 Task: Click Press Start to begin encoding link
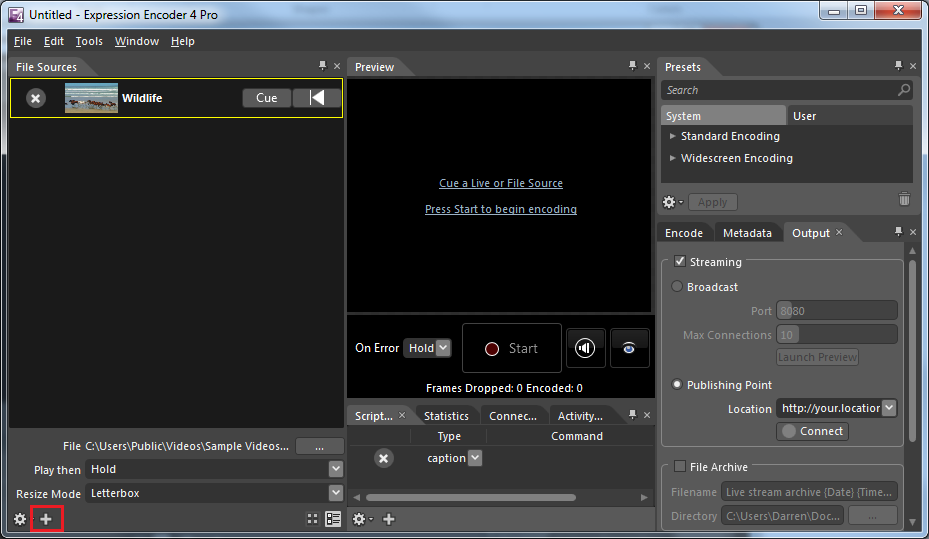[x=501, y=209]
